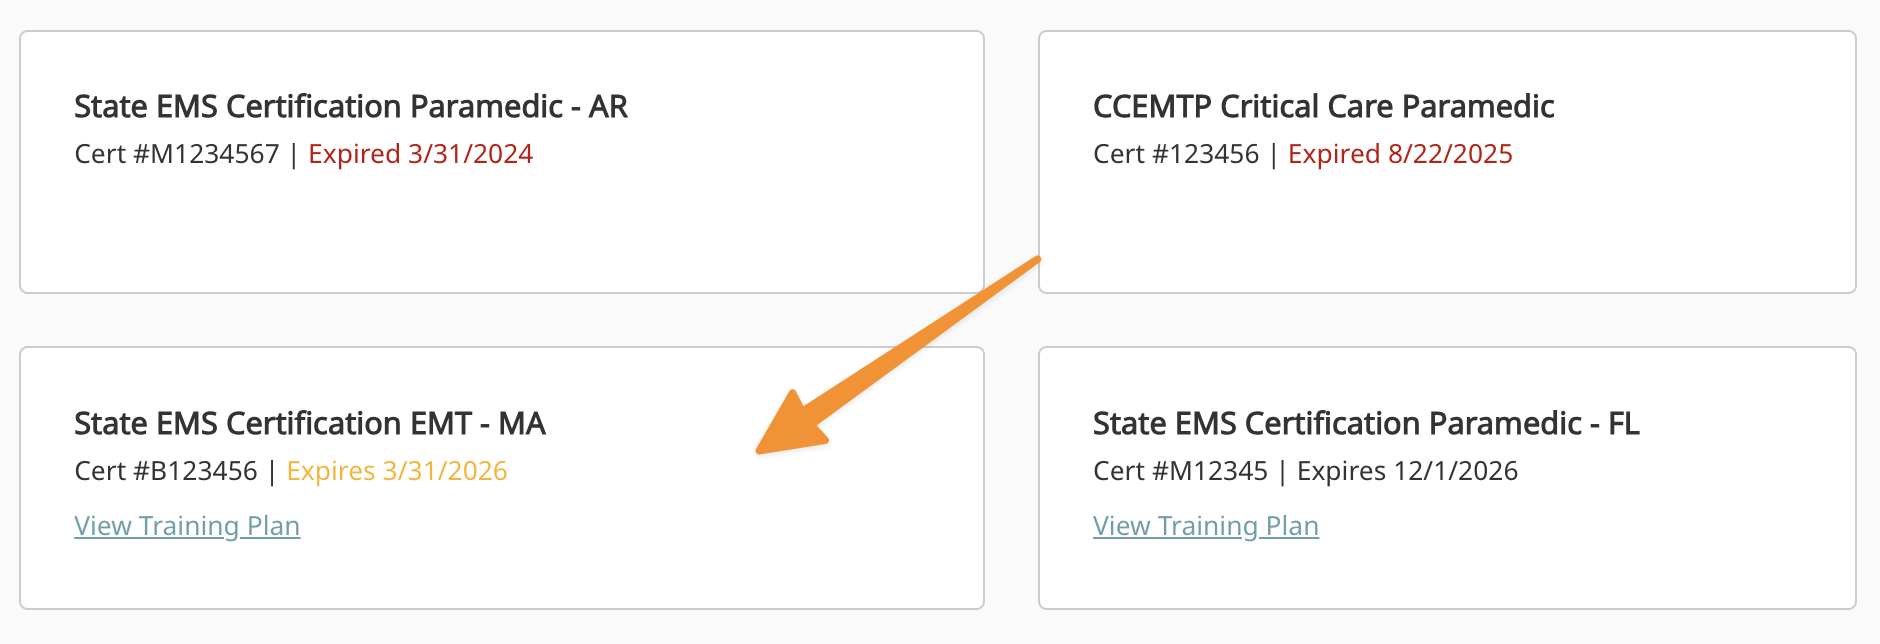This screenshot has height=644, width=1880.
Task: Click the separator bar after Cert #123456
Action: click(x=1273, y=155)
